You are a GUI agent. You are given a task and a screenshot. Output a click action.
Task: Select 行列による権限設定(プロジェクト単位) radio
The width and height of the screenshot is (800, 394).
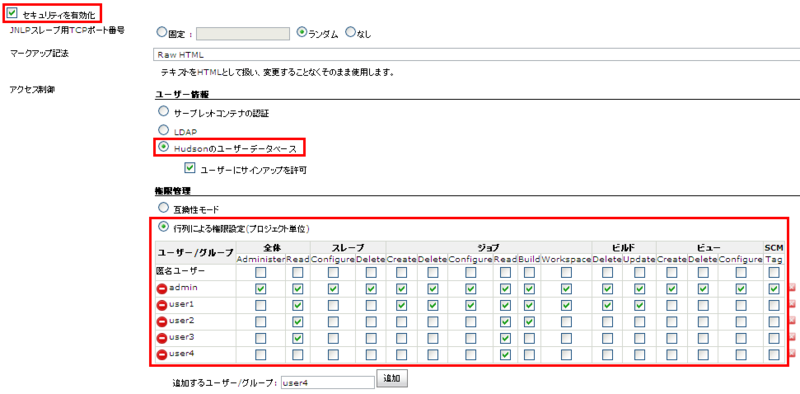coord(163,226)
